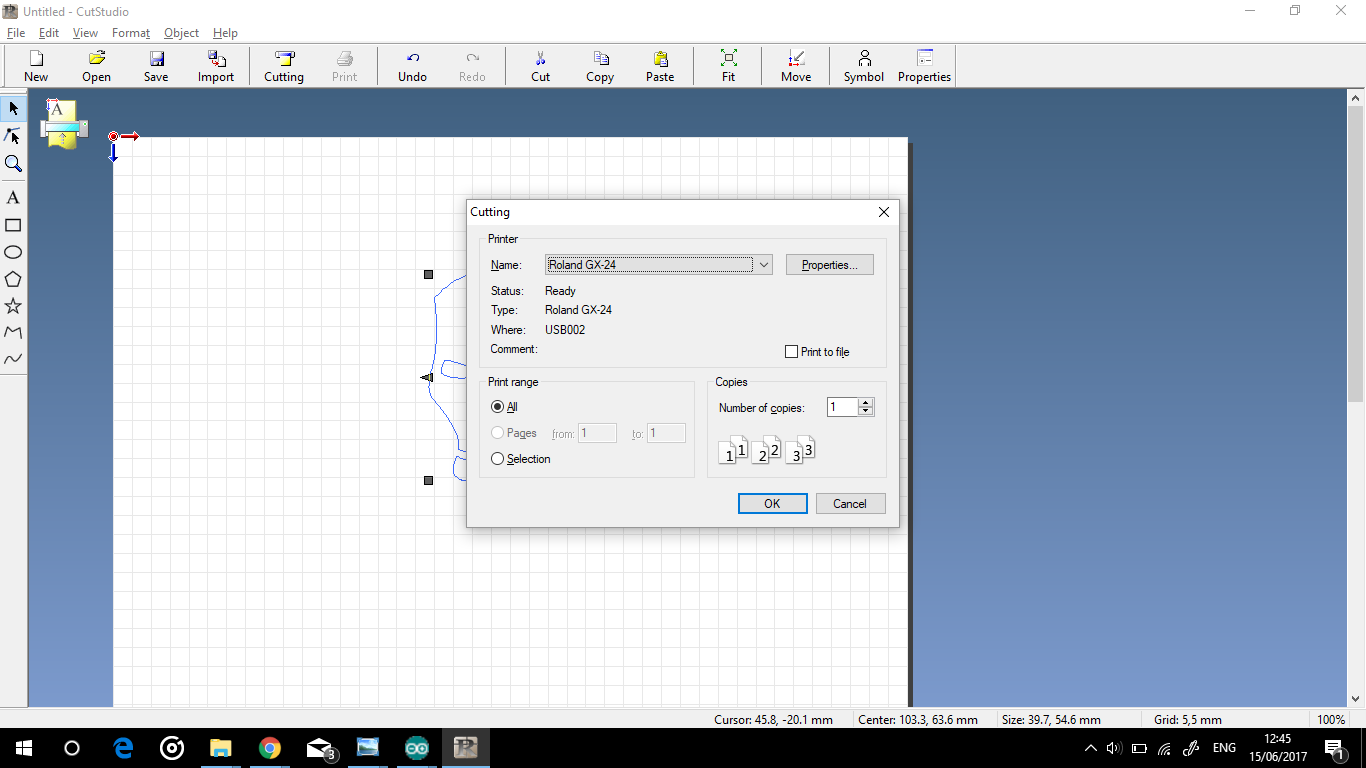Select the polyline drawing tool
1366x768 pixels.
click(x=13, y=332)
